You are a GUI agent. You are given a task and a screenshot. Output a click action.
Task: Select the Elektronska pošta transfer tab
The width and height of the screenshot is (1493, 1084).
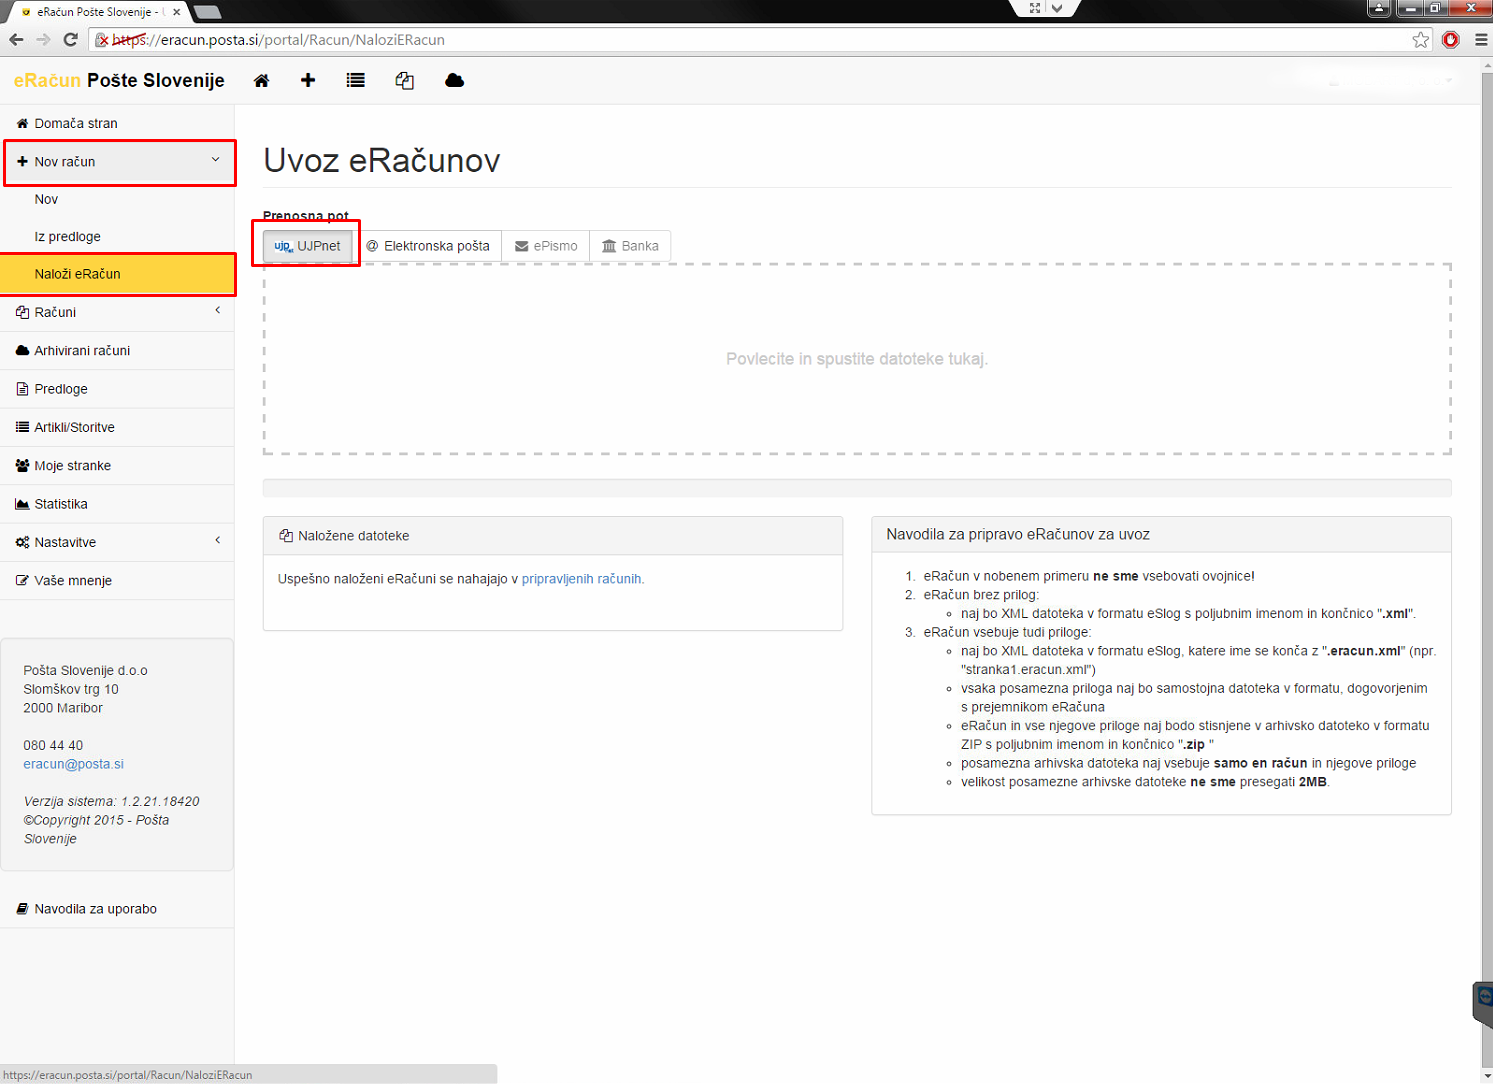click(x=428, y=246)
